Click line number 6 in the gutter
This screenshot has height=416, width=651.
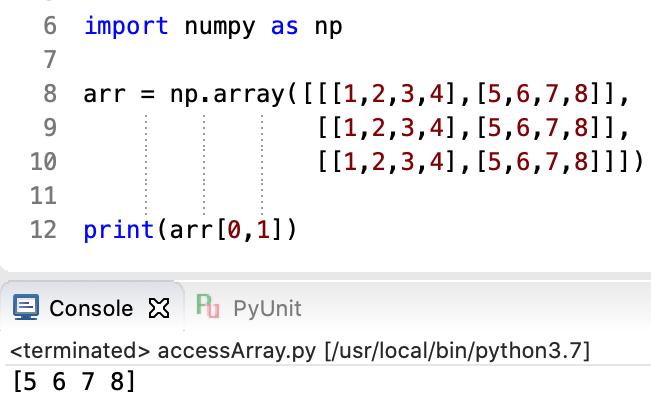[x=49, y=26]
